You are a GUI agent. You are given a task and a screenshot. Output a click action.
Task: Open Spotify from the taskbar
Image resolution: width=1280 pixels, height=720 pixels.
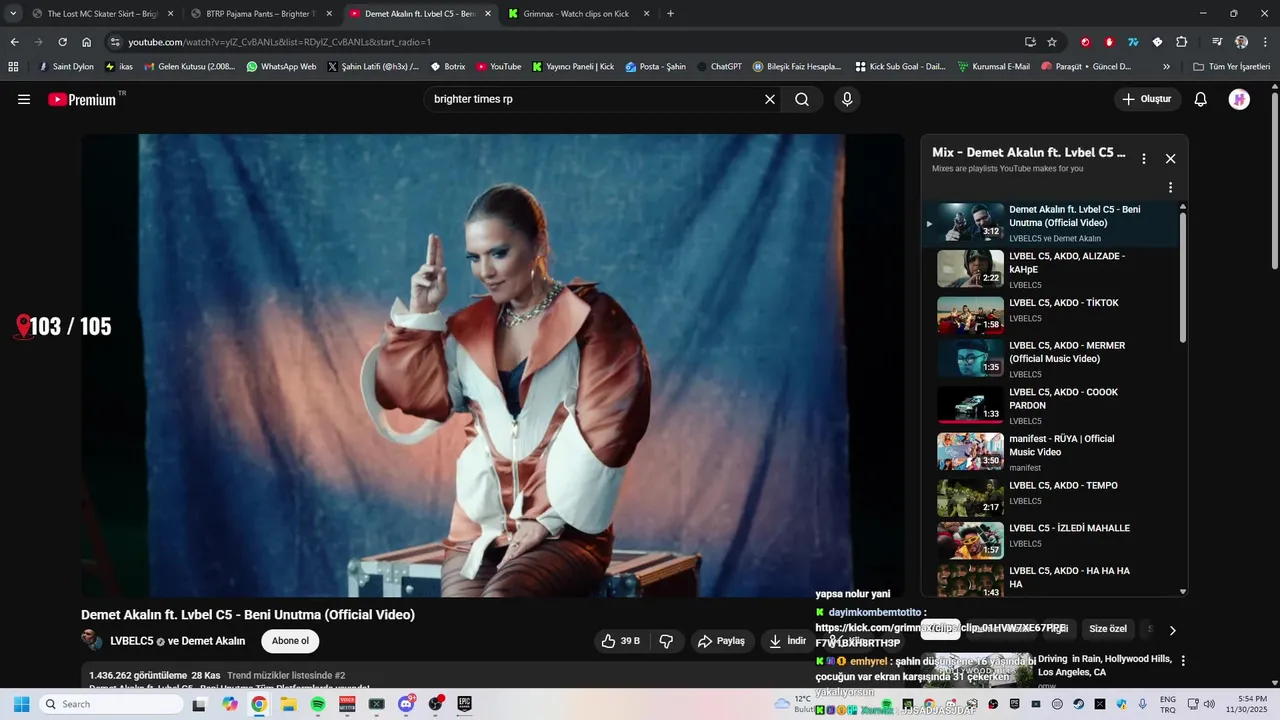(x=318, y=704)
